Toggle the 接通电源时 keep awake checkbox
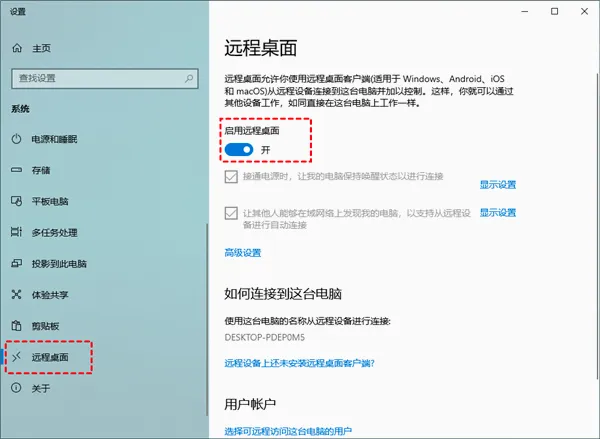The height and width of the screenshot is (439, 600). coord(231,177)
